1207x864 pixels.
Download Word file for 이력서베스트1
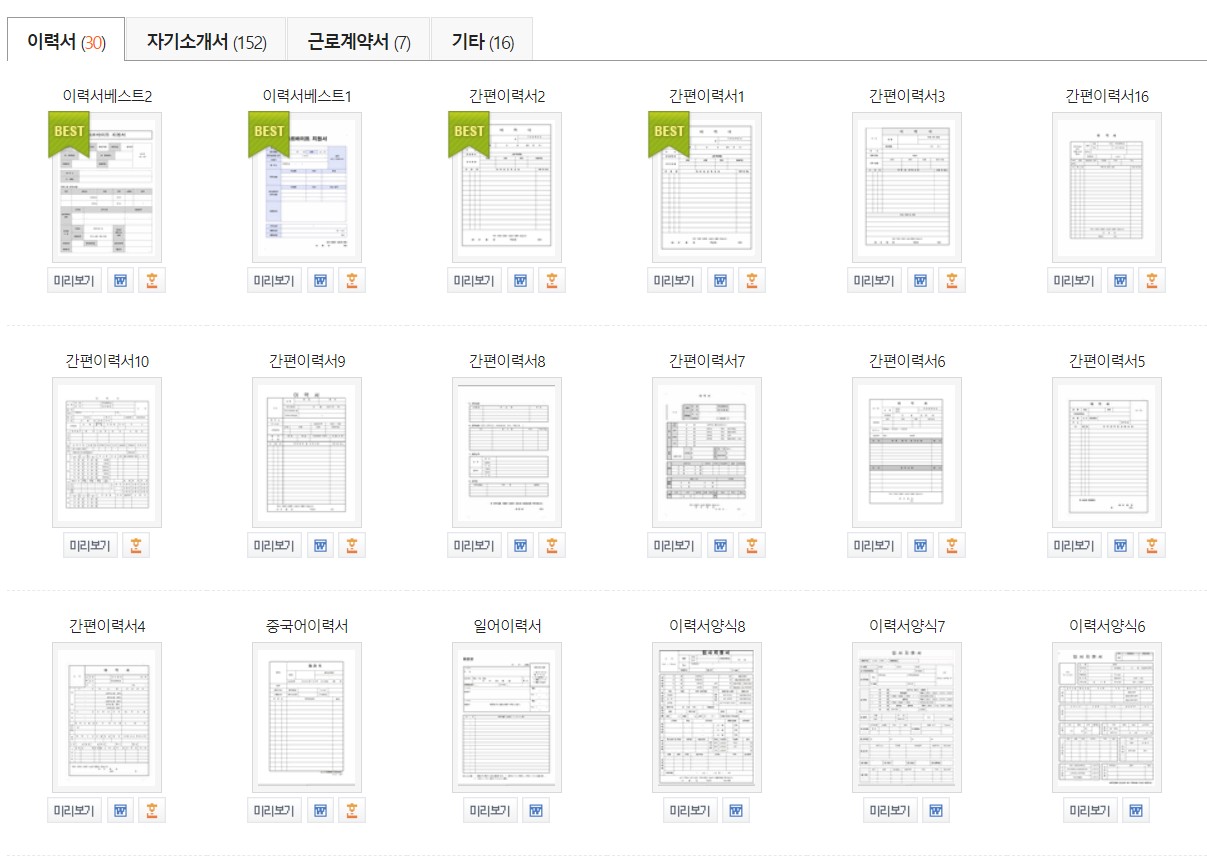point(320,280)
